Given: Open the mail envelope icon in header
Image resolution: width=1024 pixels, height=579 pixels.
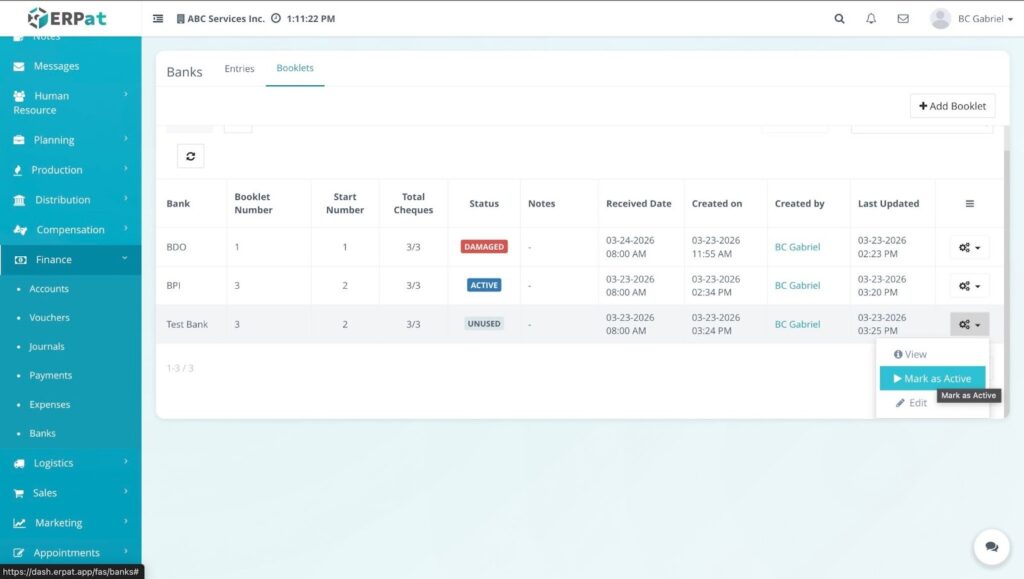Looking at the screenshot, I should click(903, 19).
